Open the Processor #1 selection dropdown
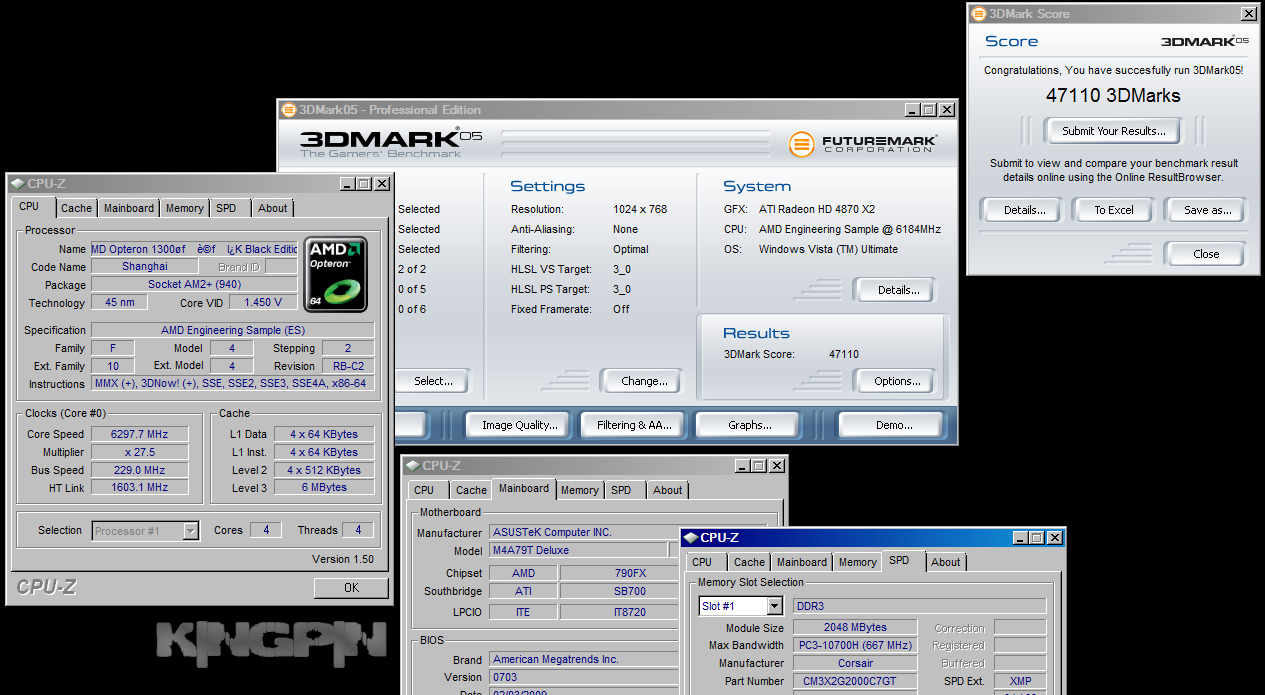Image resolution: width=1265 pixels, height=695 pixels. click(190, 531)
